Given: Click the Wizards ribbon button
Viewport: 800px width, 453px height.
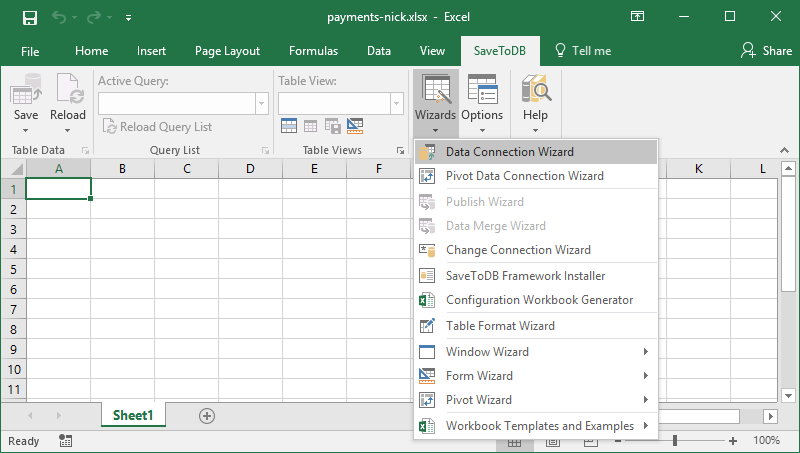Looking at the screenshot, I should [435, 104].
